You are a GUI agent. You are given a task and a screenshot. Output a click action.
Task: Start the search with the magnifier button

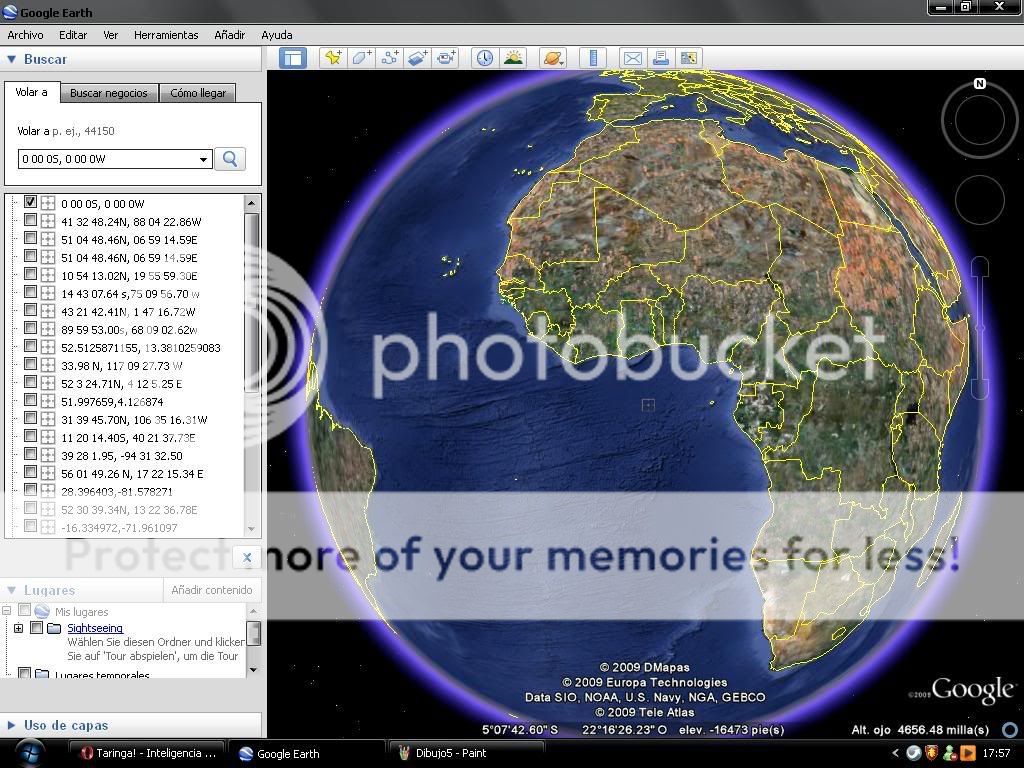[230, 159]
